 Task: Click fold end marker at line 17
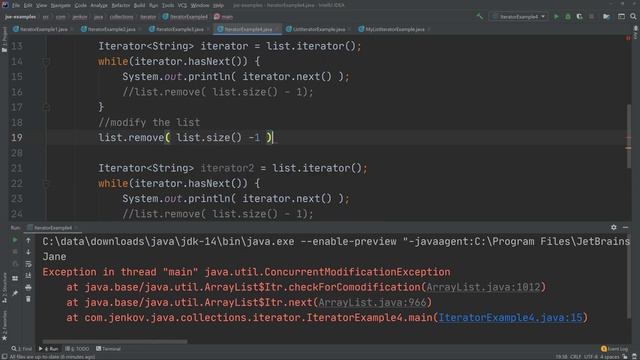click(x=46, y=107)
